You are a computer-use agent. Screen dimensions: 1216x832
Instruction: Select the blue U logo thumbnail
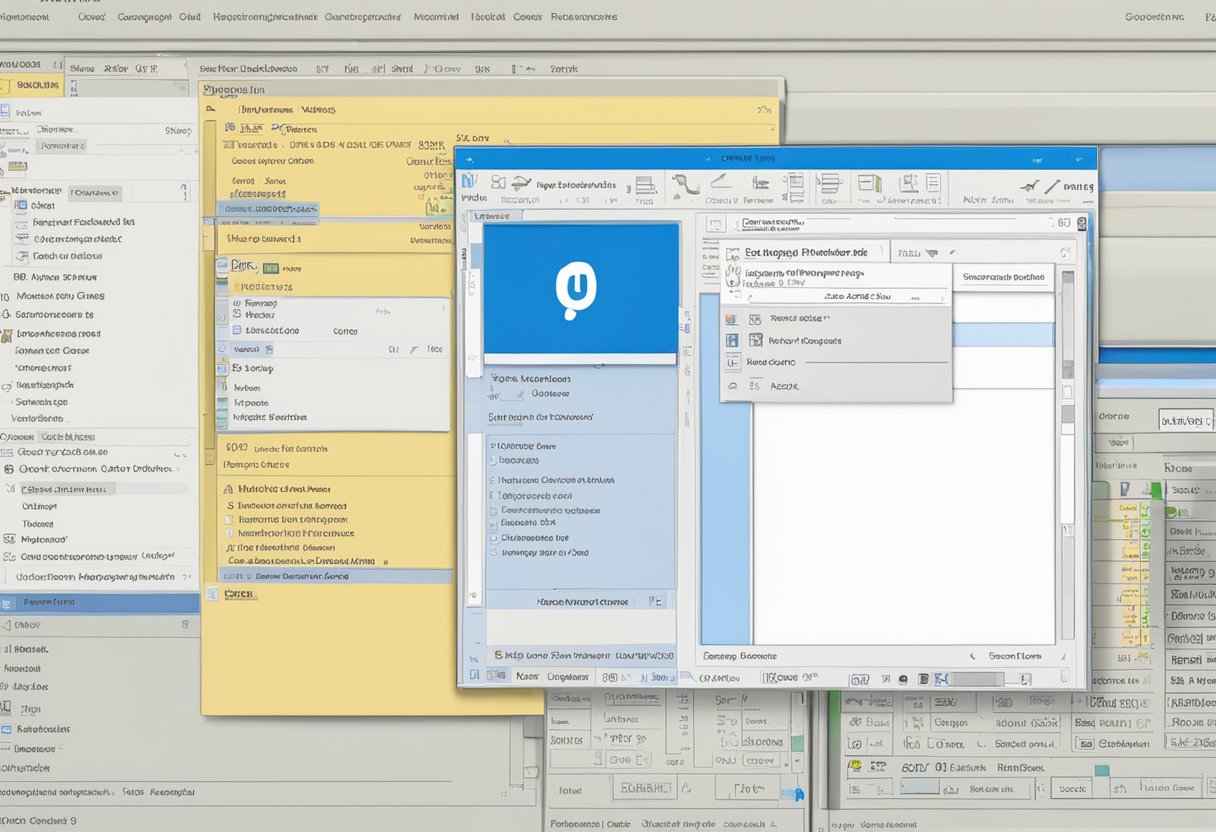click(x=580, y=290)
